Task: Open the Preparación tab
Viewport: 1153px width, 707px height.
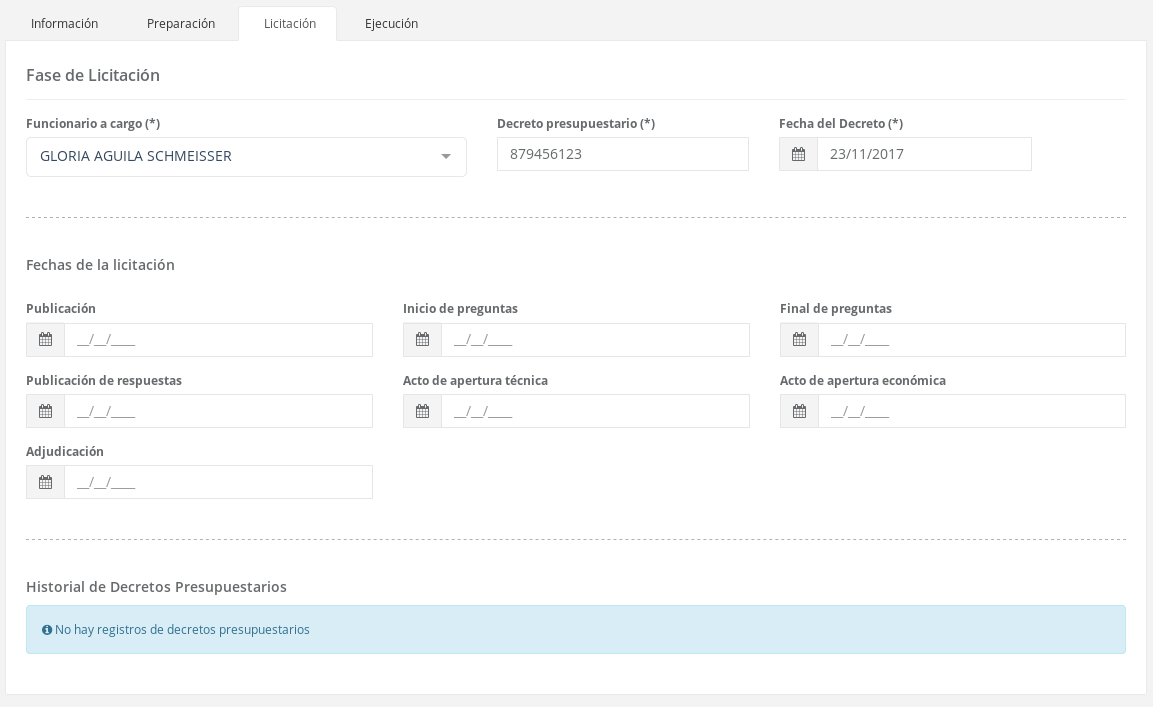Action: click(x=181, y=23)
